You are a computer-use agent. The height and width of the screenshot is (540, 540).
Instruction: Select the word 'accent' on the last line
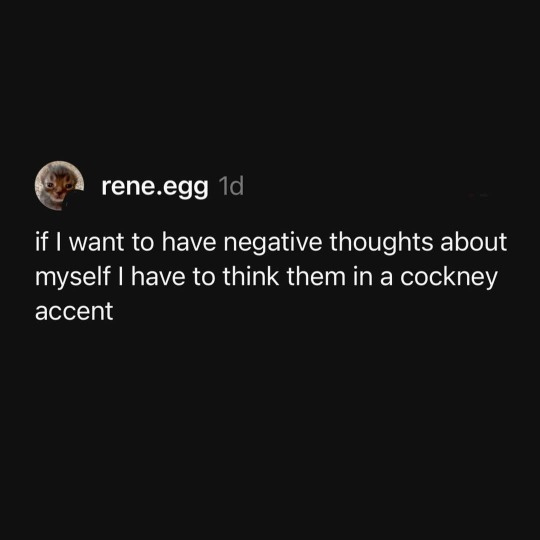74,312
